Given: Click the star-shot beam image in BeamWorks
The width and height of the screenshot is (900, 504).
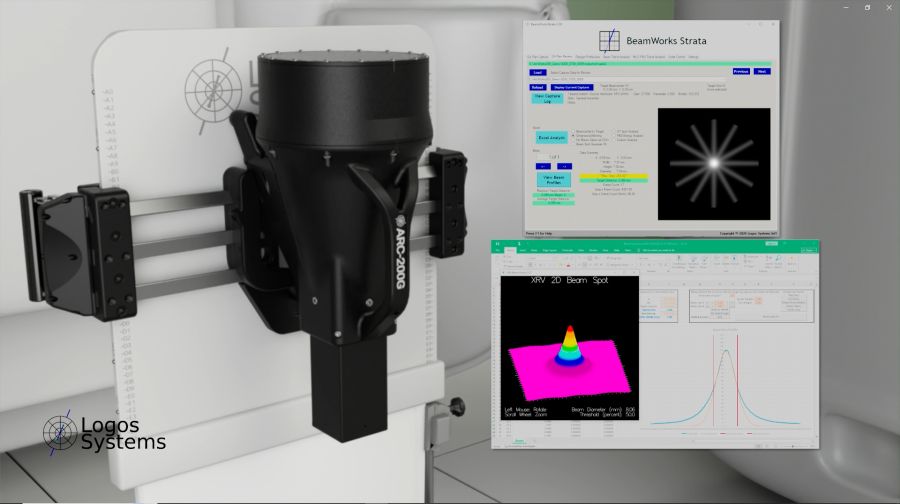Looking at the screenshot, I should [714, 164].
